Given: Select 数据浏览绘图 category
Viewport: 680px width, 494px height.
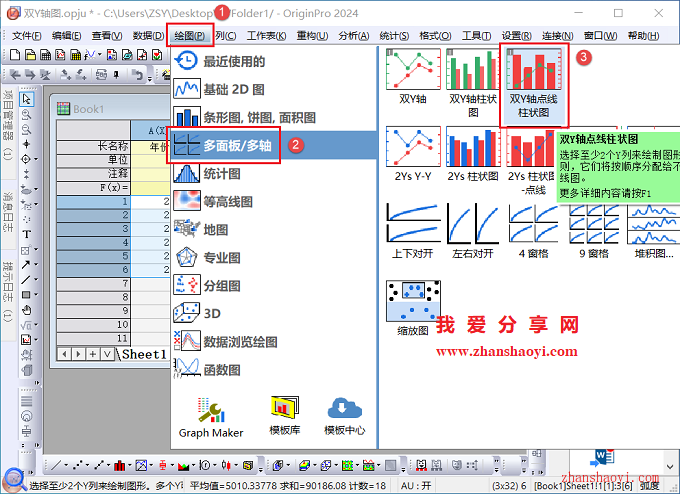Looking at the screenshot, I should pos(274,342).
